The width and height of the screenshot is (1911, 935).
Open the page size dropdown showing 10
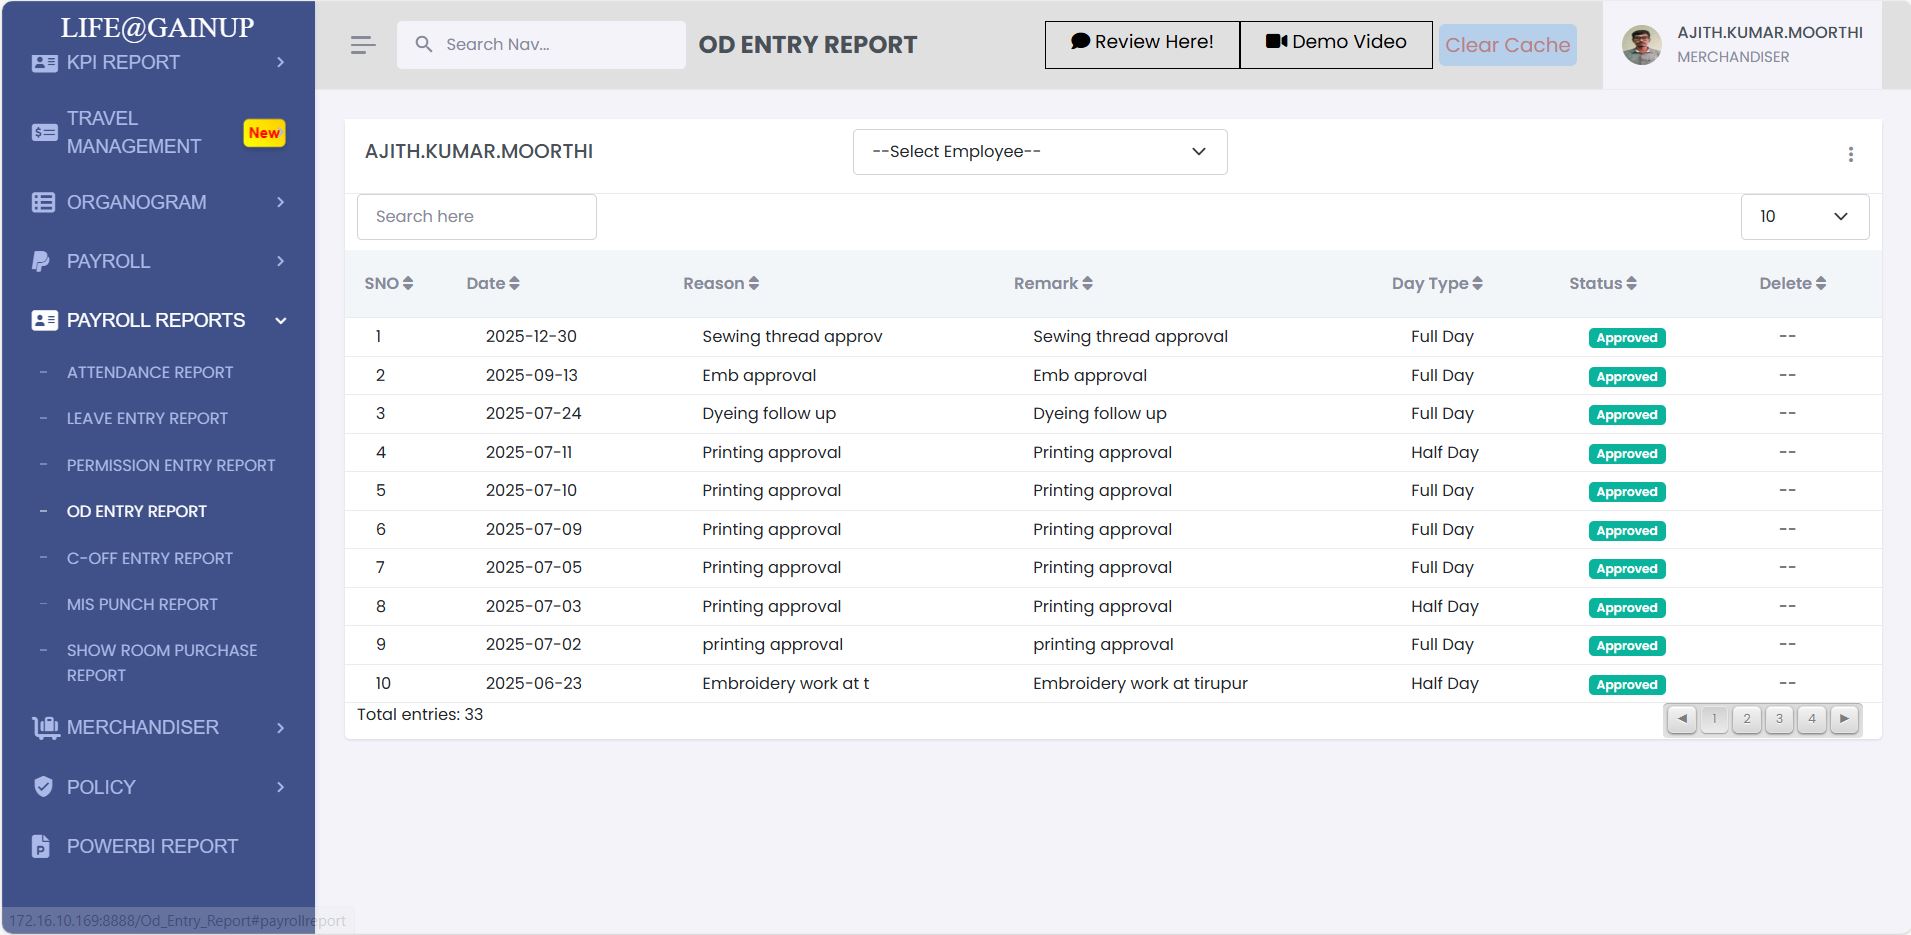tap(1804, 217)
